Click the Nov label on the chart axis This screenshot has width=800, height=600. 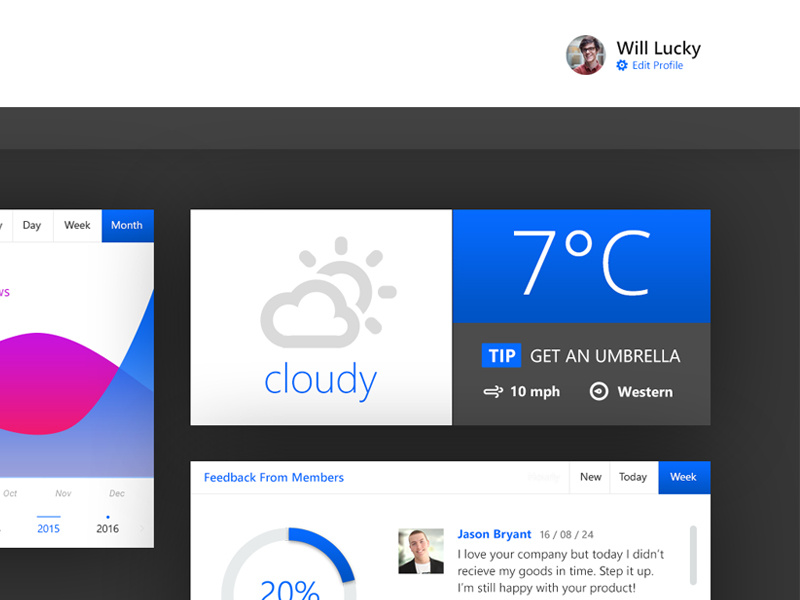pos(63,493)
